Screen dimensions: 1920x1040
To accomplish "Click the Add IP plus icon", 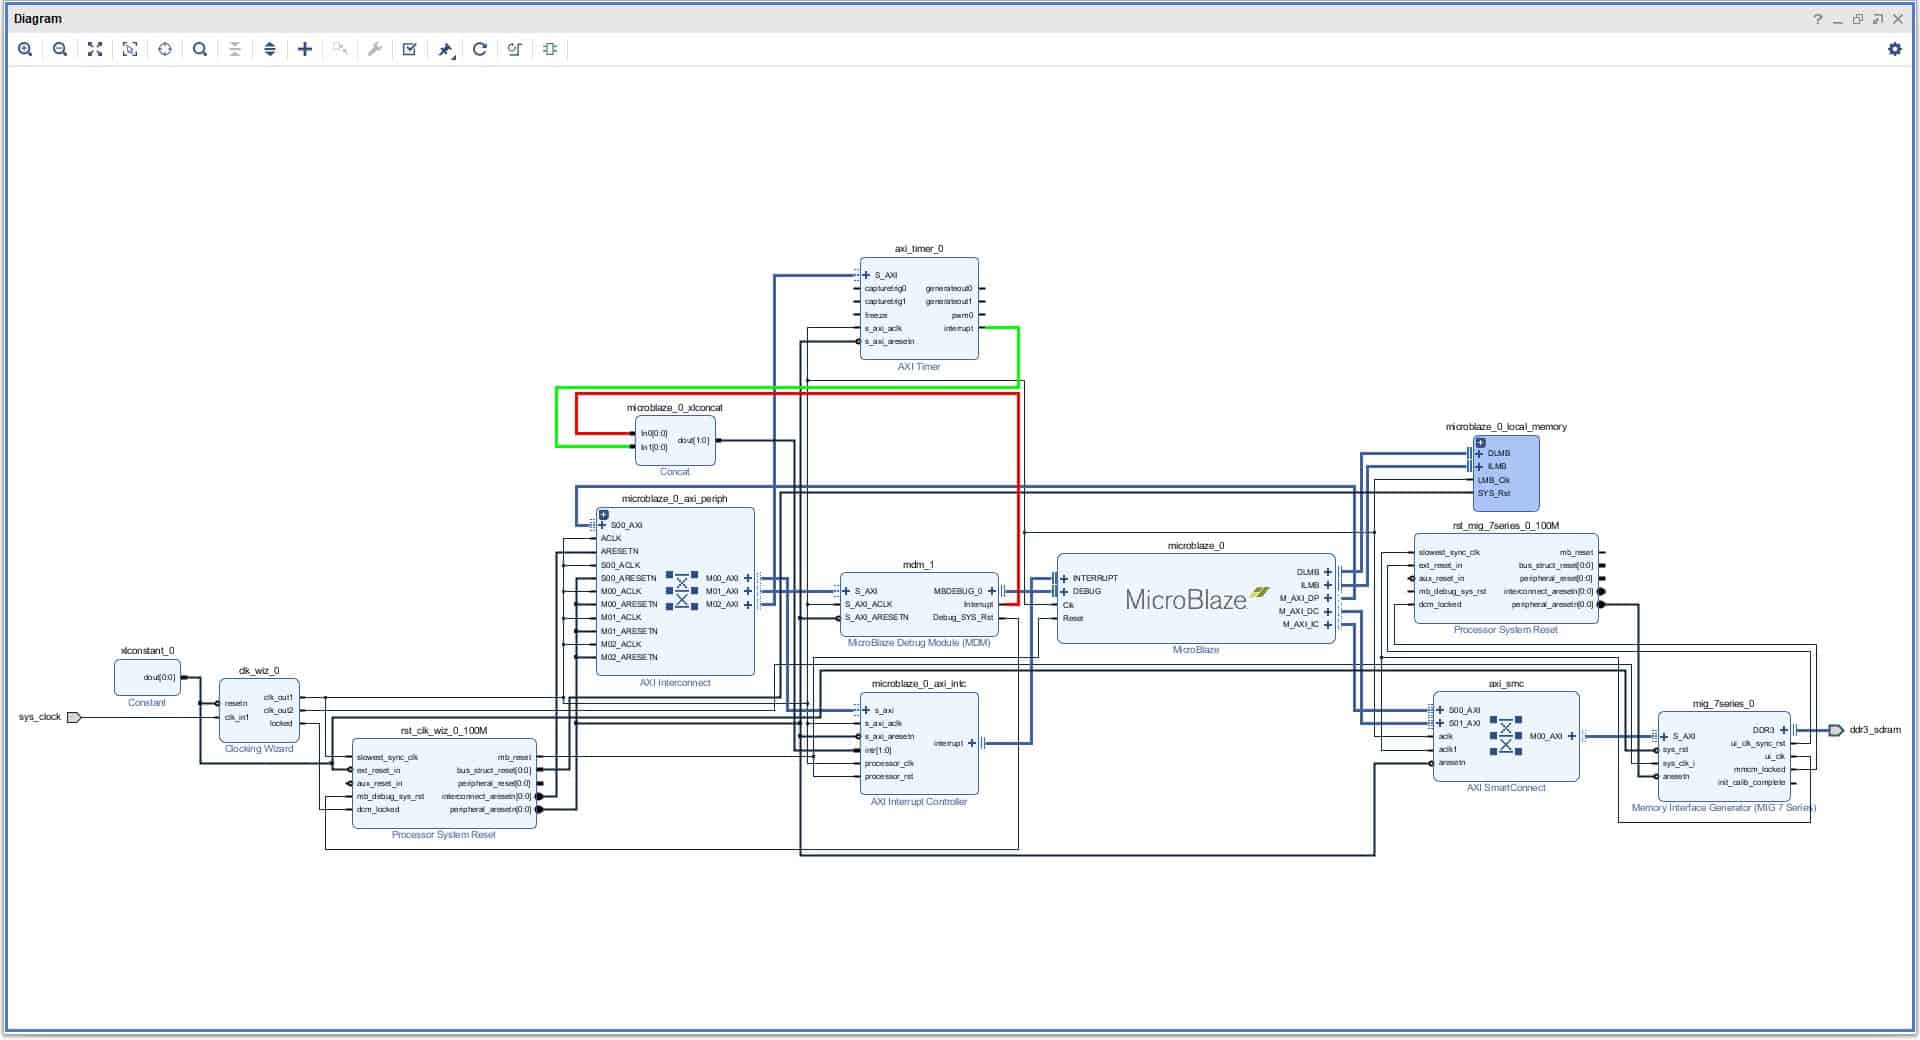I will tap(305, 49).
